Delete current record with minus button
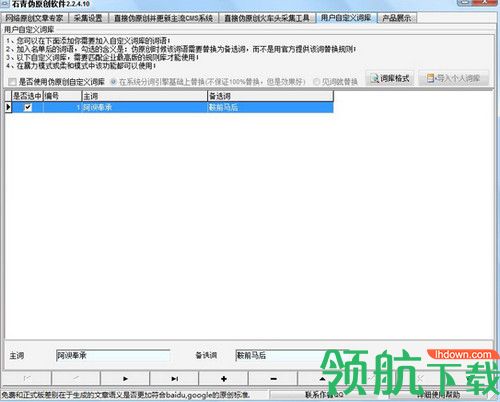Image resolution: width=500 pixels, height=402 pixels. tap(273, 379)
